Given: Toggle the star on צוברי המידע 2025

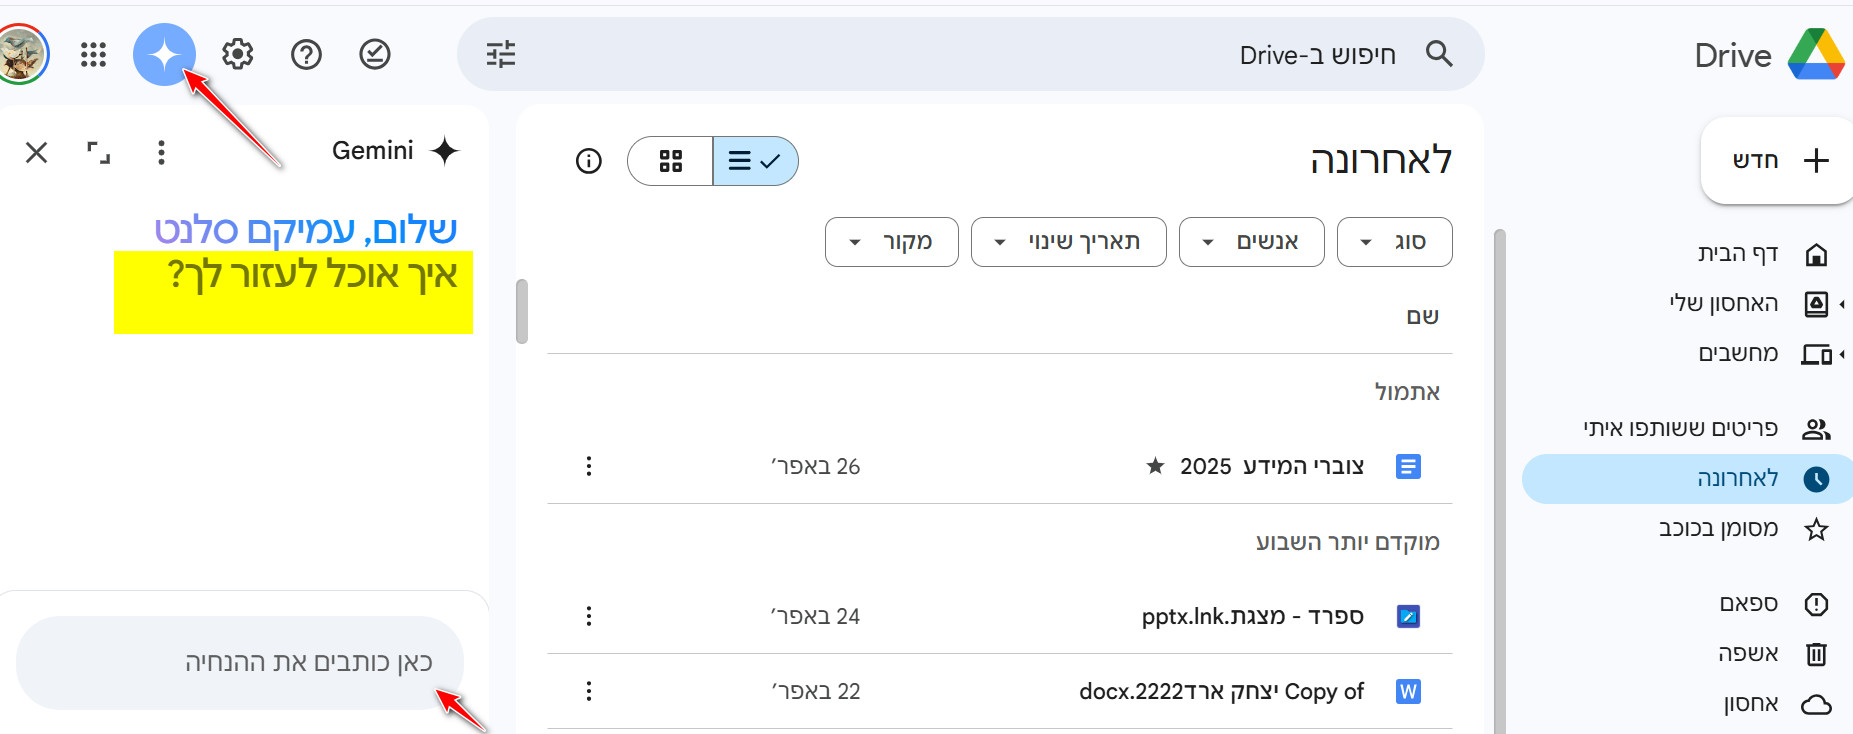Looking at the screenshot, I should point(1155,466).
